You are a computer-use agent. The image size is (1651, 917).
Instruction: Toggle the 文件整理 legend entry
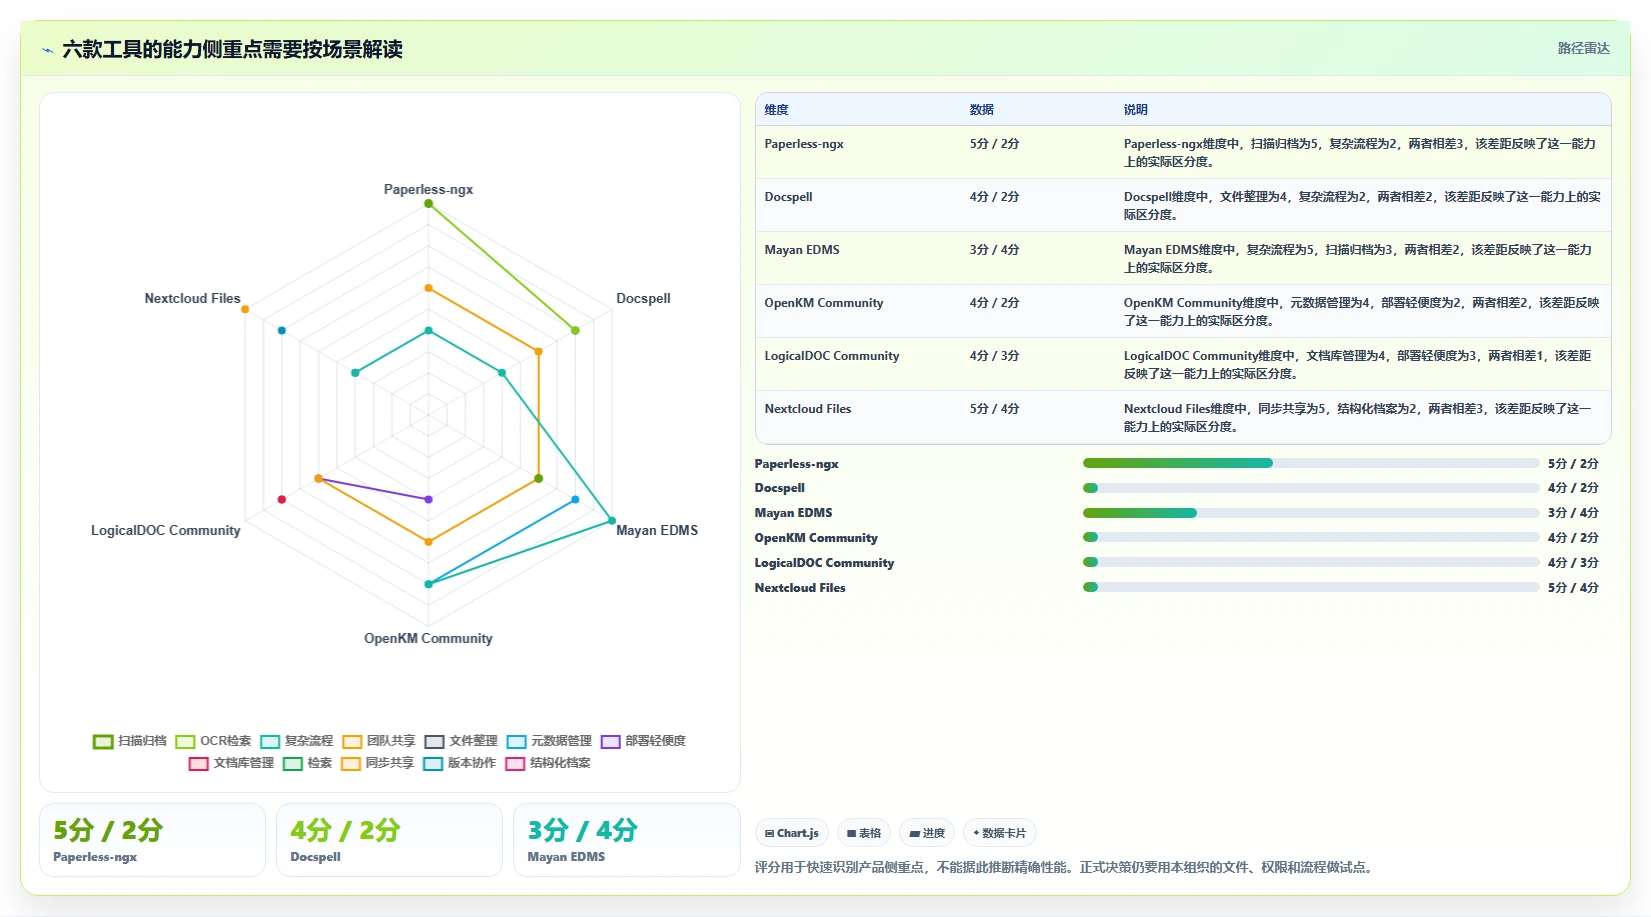[461, 741]
